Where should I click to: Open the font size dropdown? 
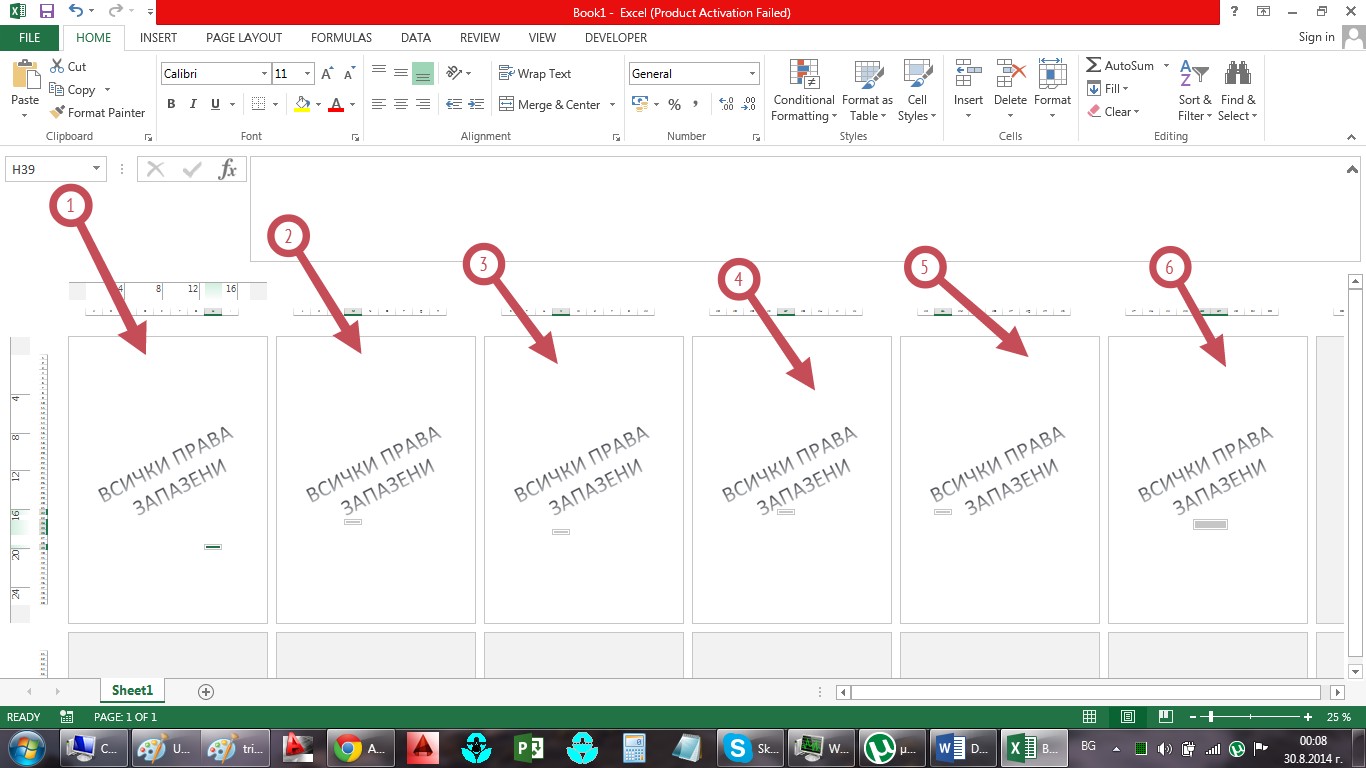tap(308, 74)
